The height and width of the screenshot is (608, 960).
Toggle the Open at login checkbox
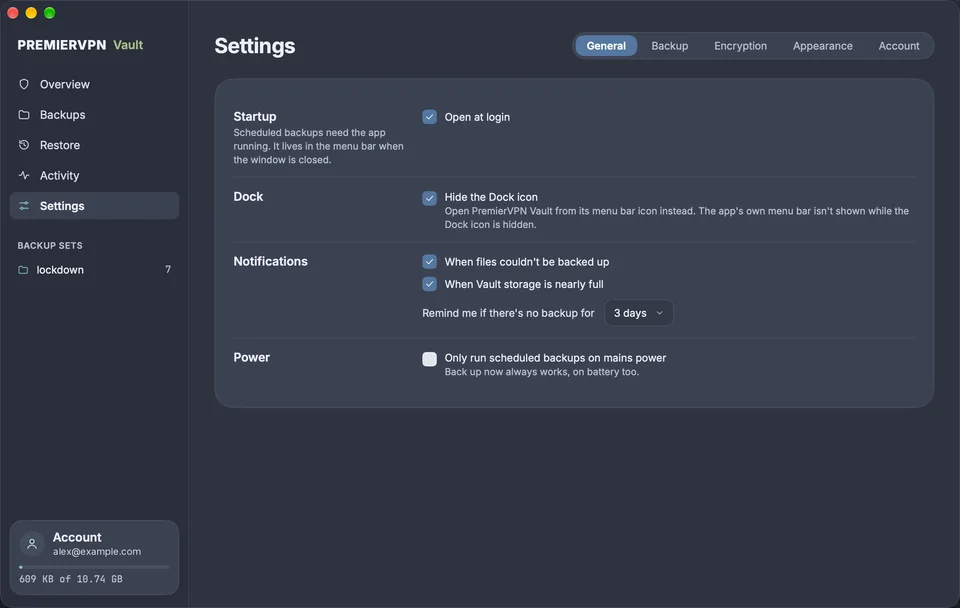[429, 117]
